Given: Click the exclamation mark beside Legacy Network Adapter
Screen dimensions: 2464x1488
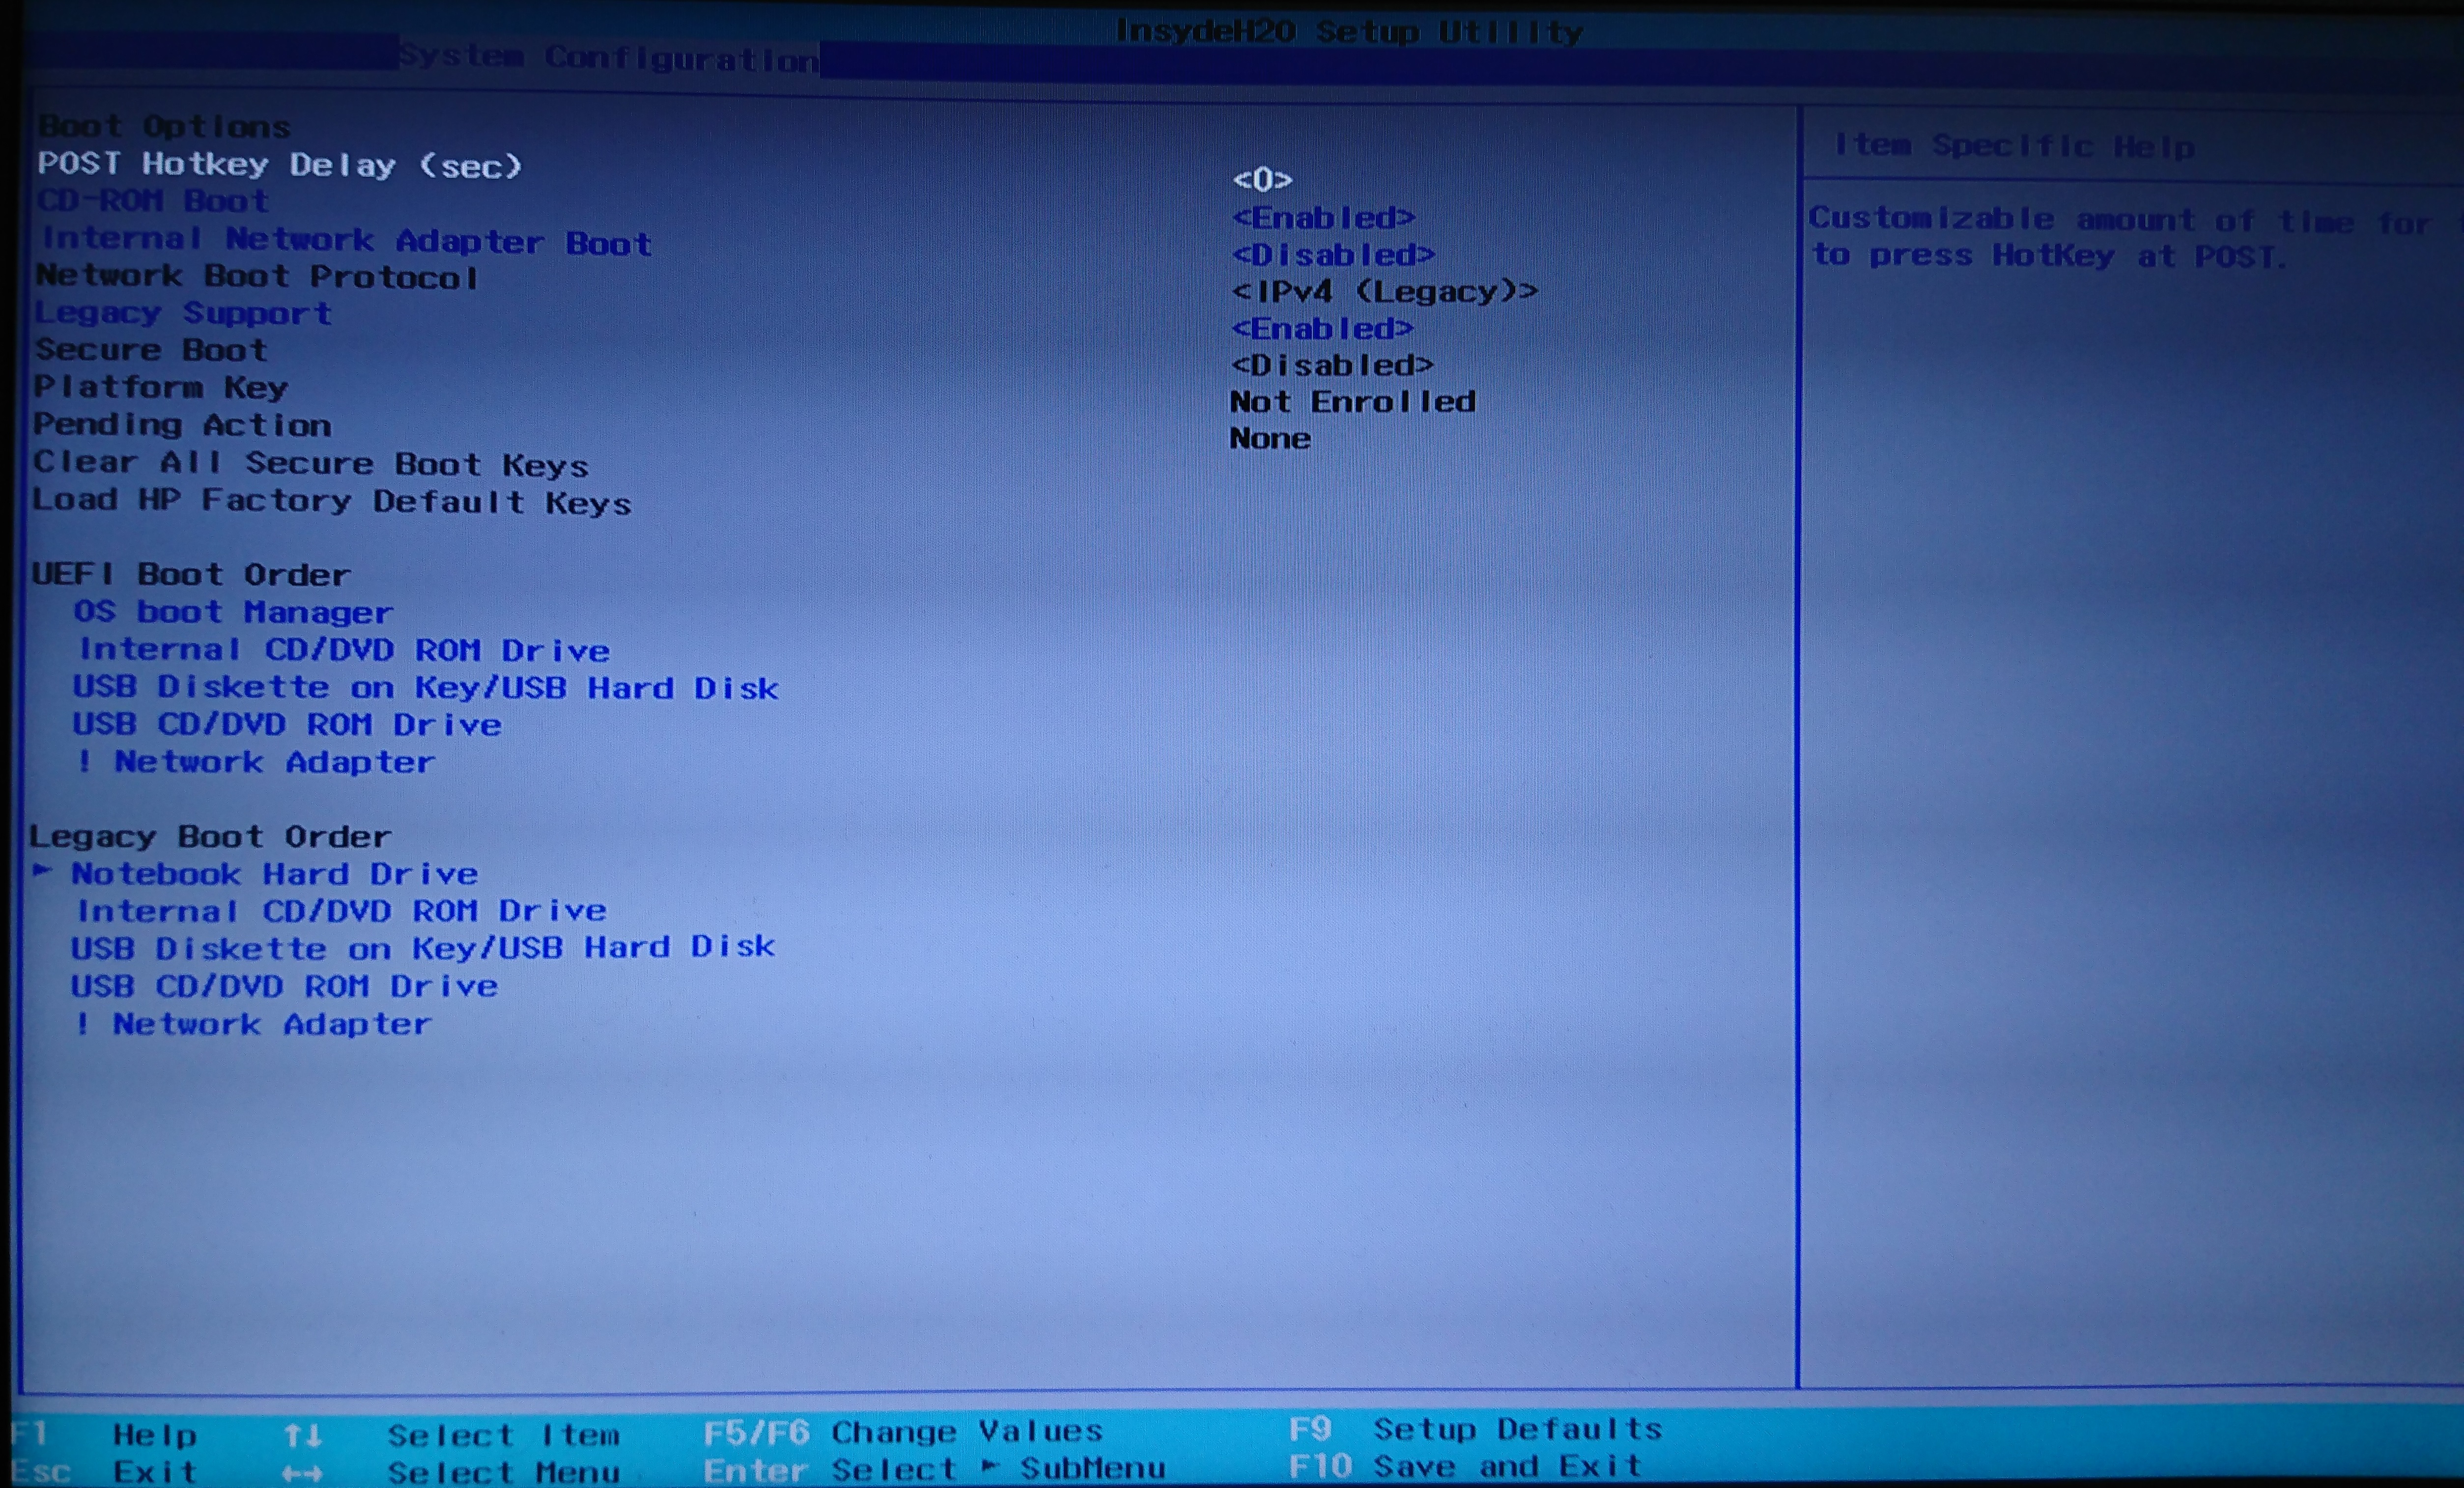Looking at the screenshot, I should coord(82,1023).
